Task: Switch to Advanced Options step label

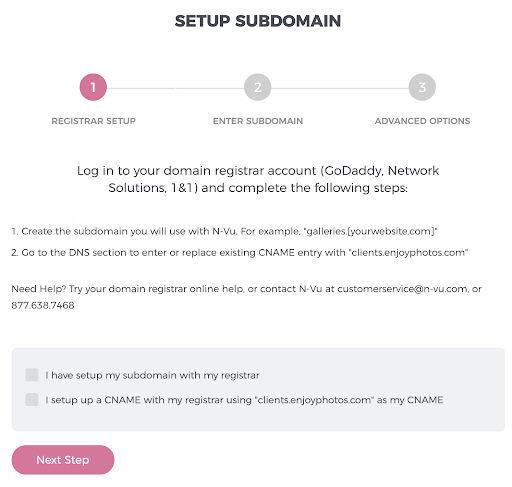Action: 422,121
